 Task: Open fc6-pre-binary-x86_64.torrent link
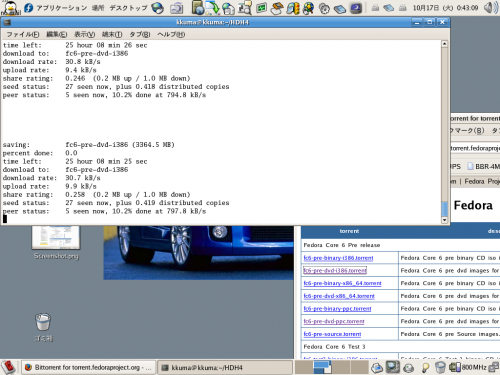pyautogui.click(x=342, y=283)
